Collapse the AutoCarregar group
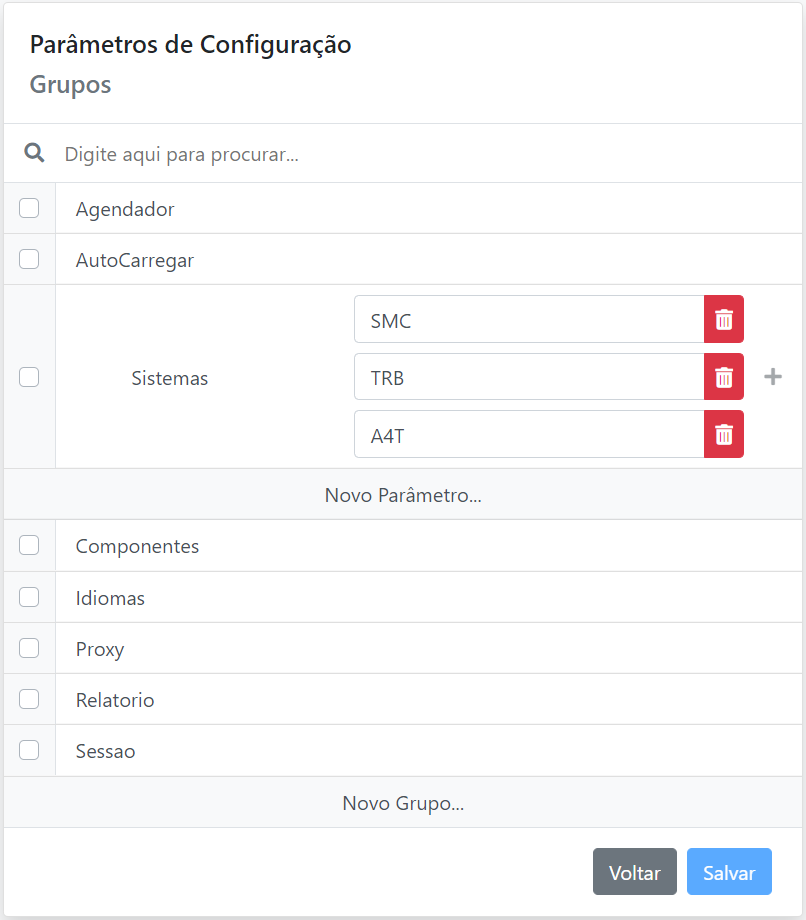 click(135, 260)
